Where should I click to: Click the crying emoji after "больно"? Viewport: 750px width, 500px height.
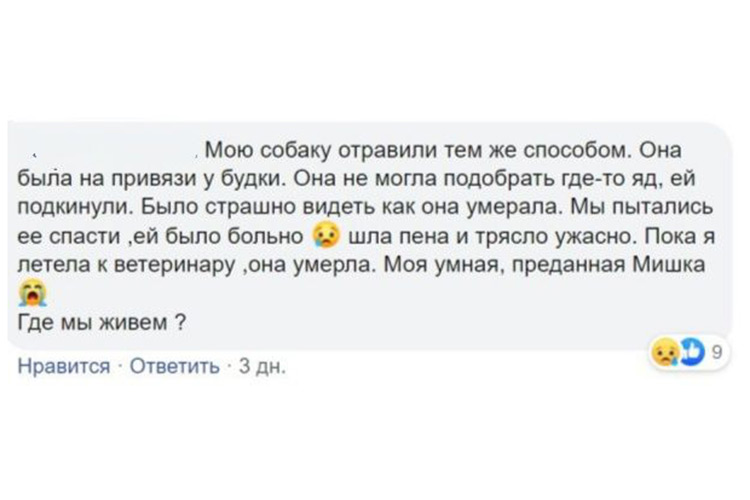(324, 236)
